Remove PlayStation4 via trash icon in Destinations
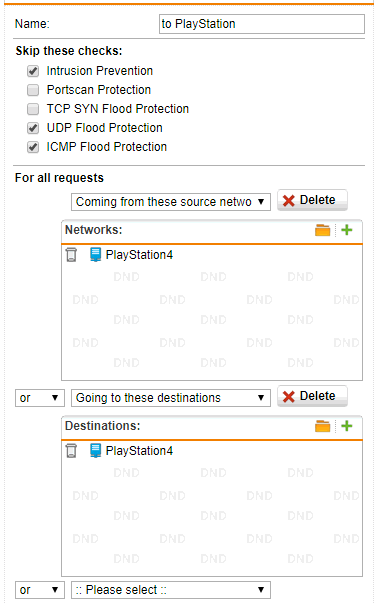375x603 pixels. 71,451
